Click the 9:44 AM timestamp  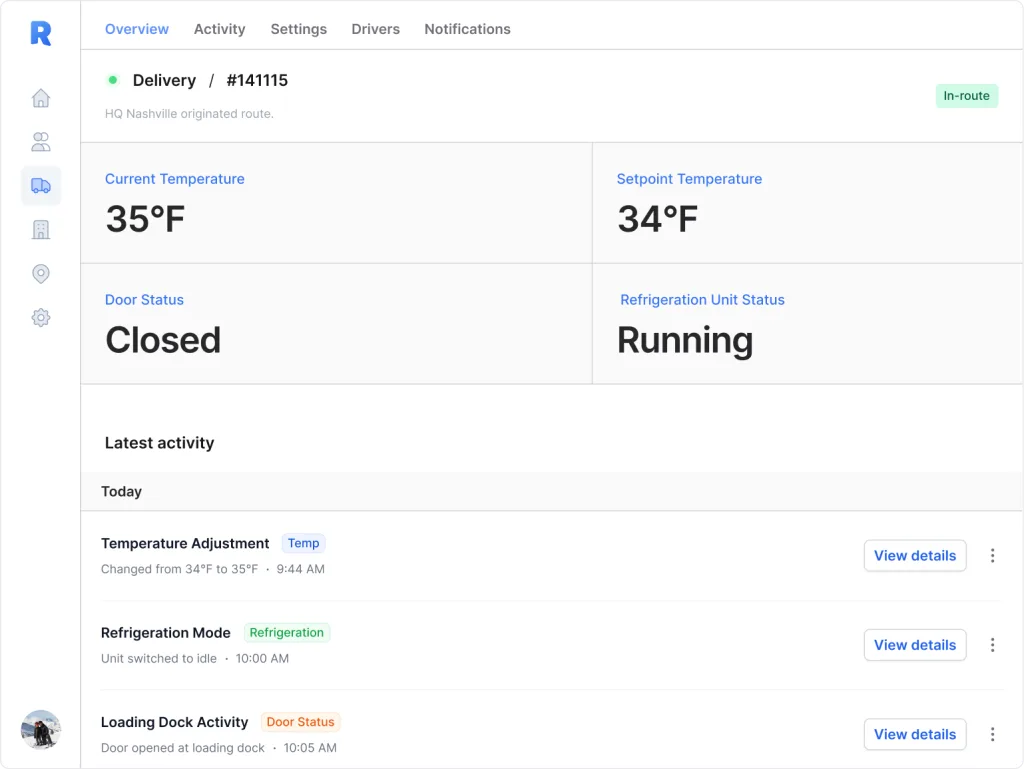point(300,569)
